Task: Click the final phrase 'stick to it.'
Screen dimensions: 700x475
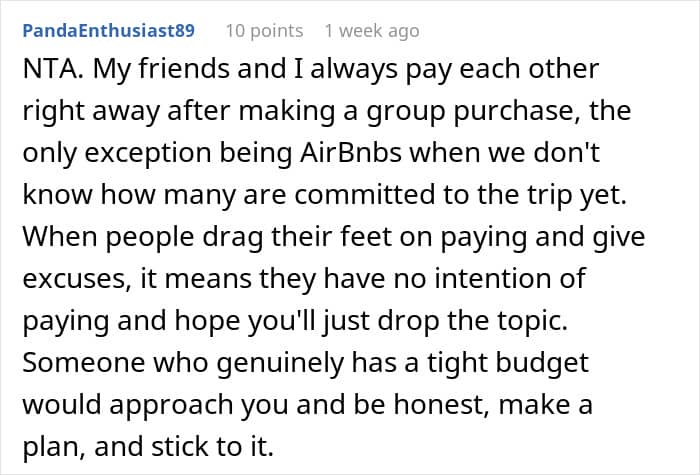Action: pos(212,446)
